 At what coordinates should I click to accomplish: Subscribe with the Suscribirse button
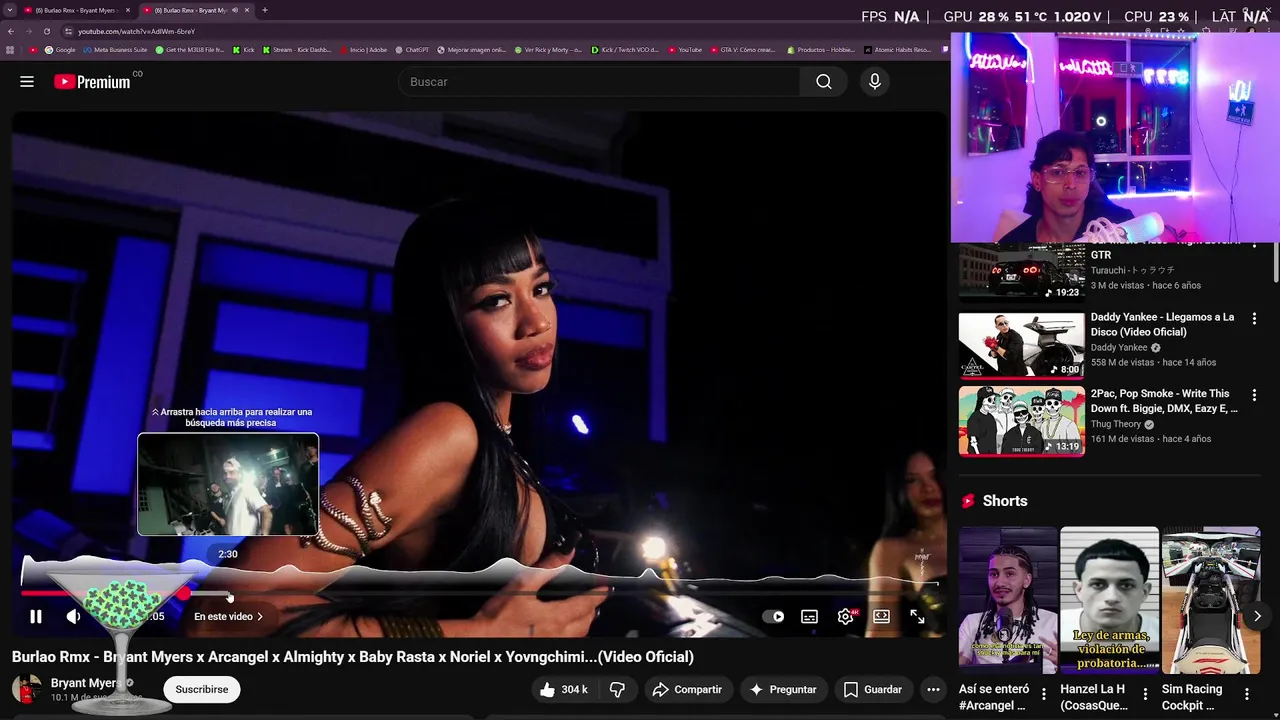202,690
